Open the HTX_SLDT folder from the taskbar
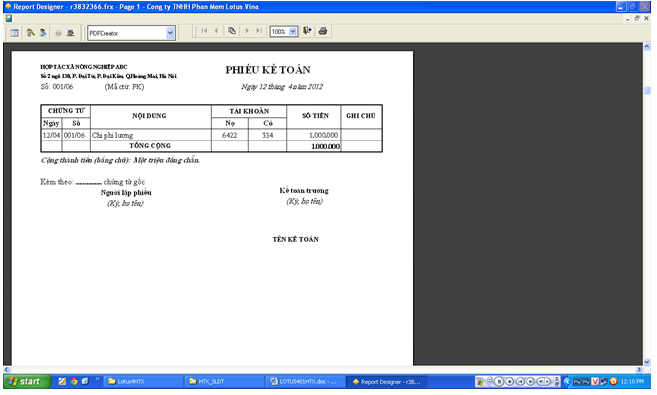The height and width of the screenshot is (395, 657). (223, 382)
